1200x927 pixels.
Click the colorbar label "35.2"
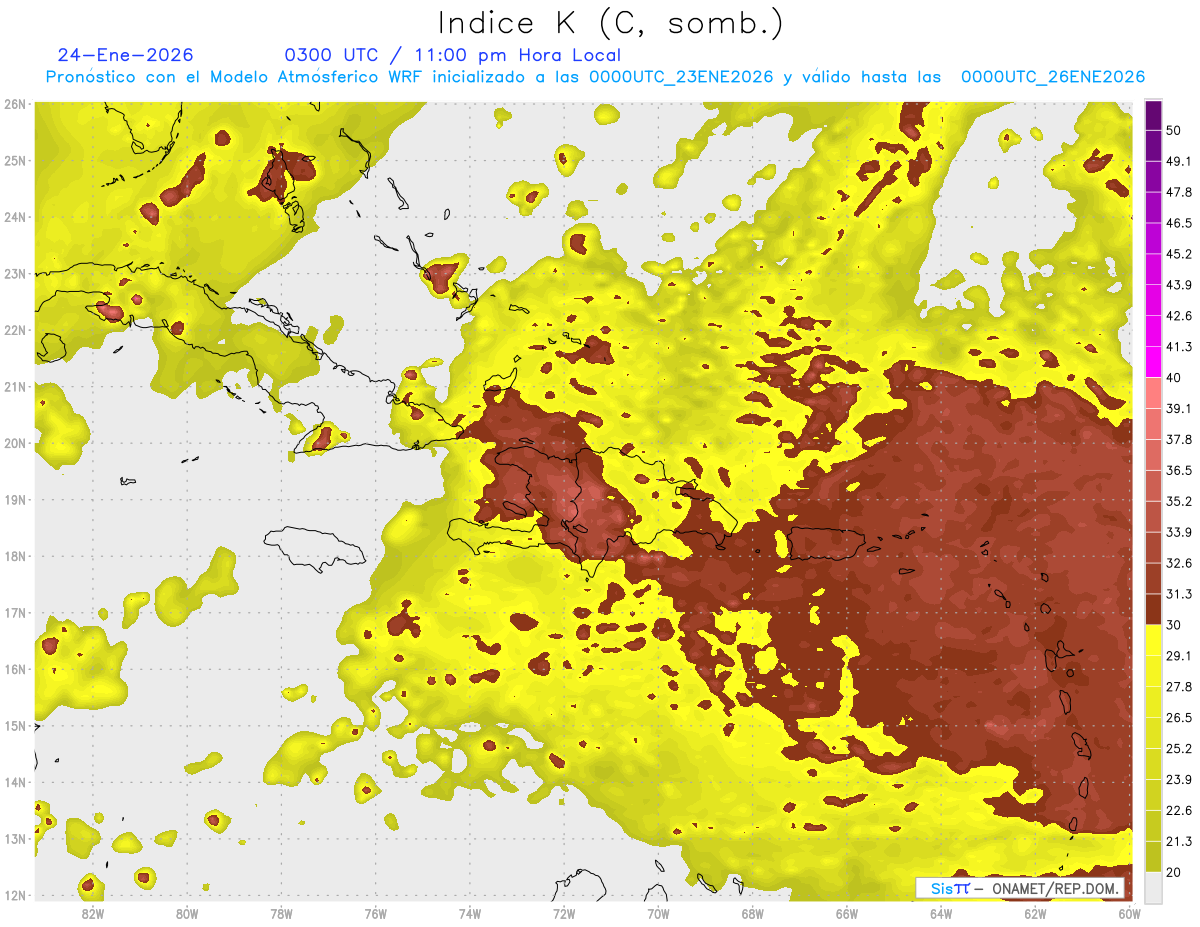(1179, 502)
